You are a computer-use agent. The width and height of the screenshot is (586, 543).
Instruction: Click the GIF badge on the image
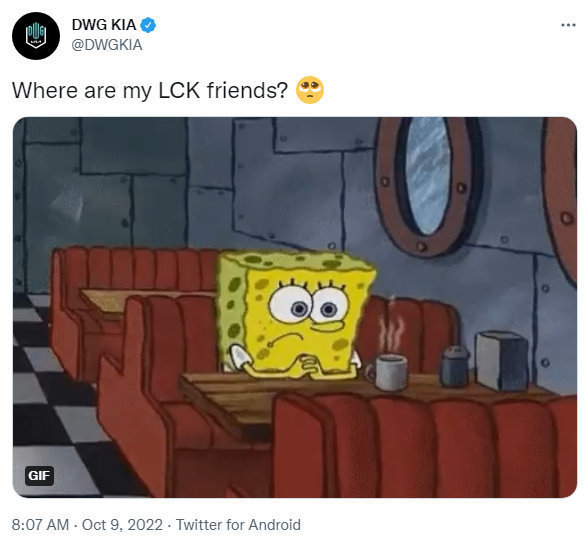point(39,476)
